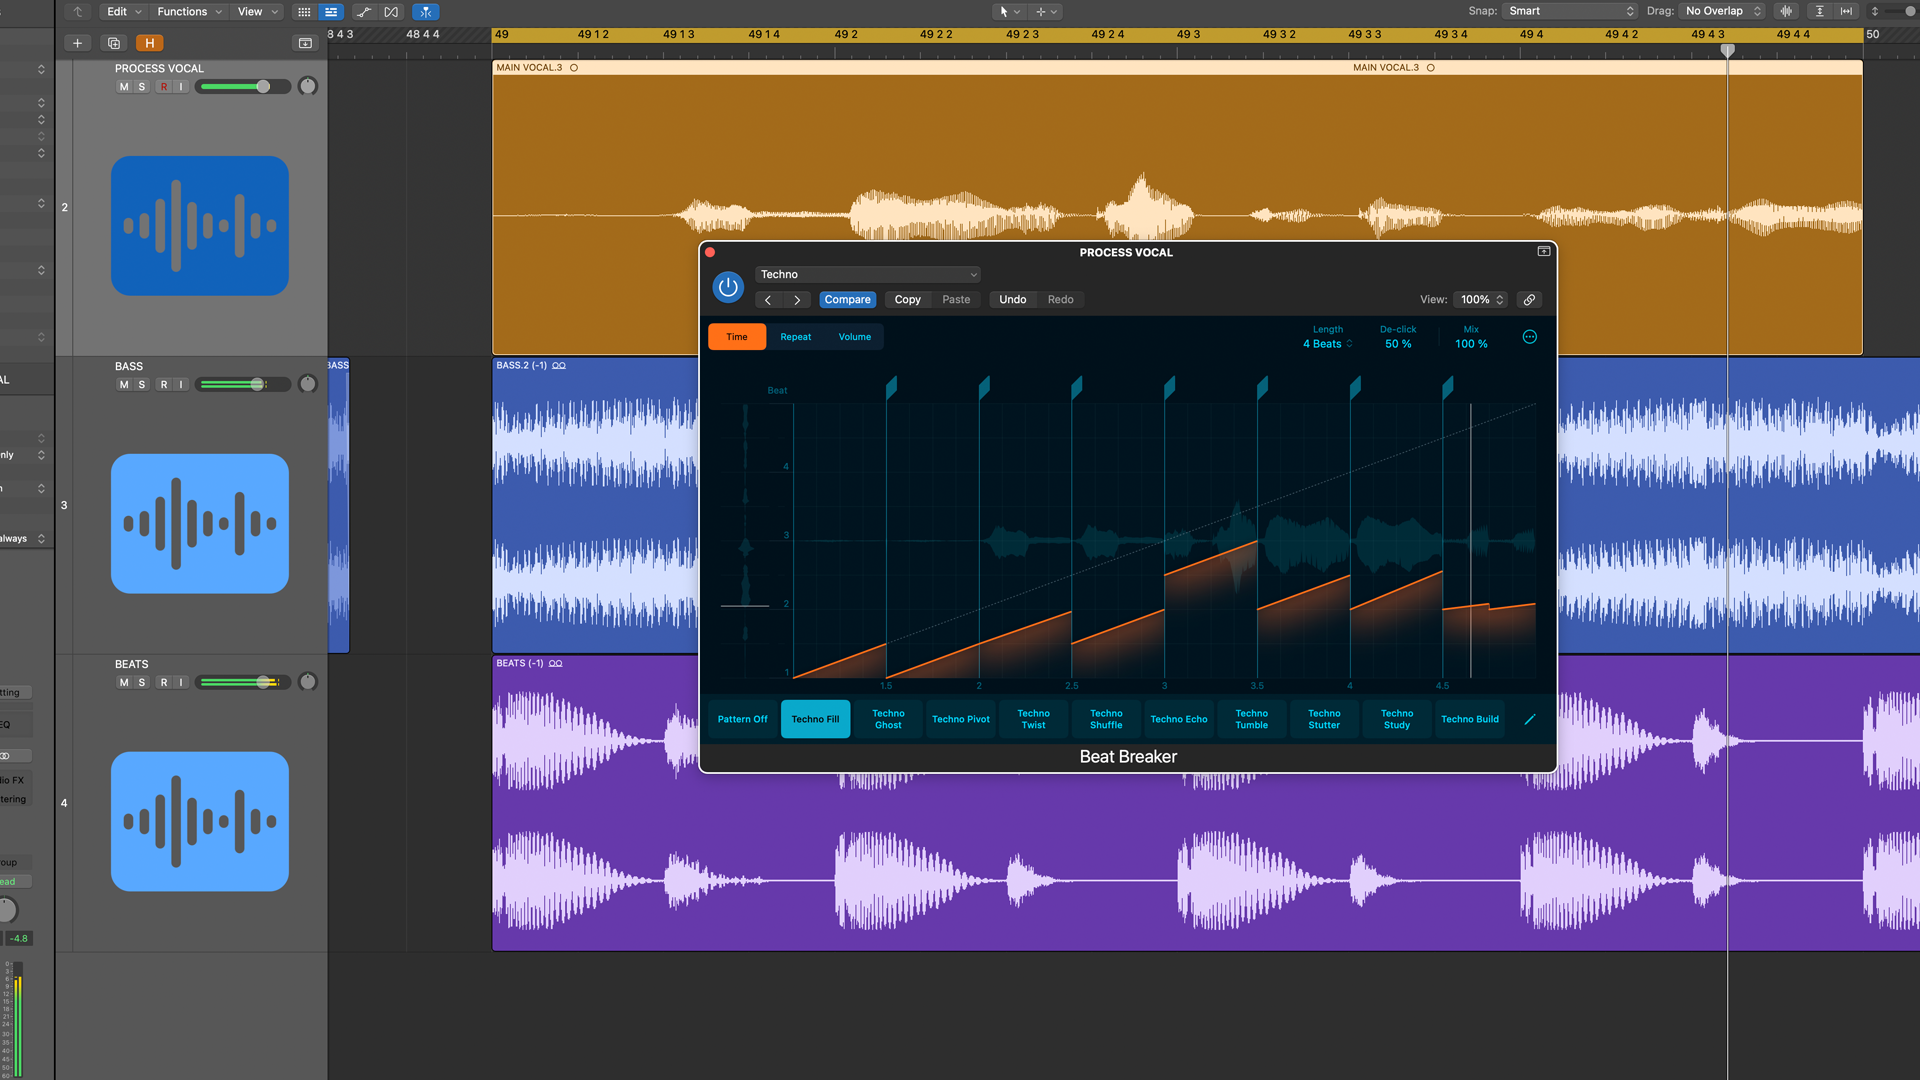Click the BASS track pan knob
Image resolution: width=1920 pixels, height=1080 pixels.
click(x=308, y=384)
